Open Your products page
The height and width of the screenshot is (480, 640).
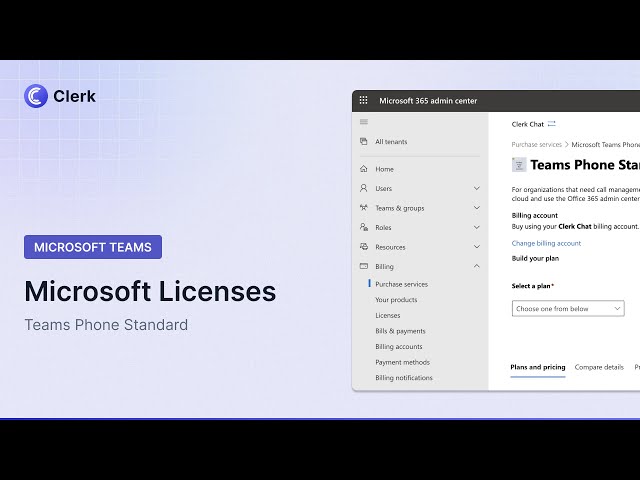coord(396,300)
